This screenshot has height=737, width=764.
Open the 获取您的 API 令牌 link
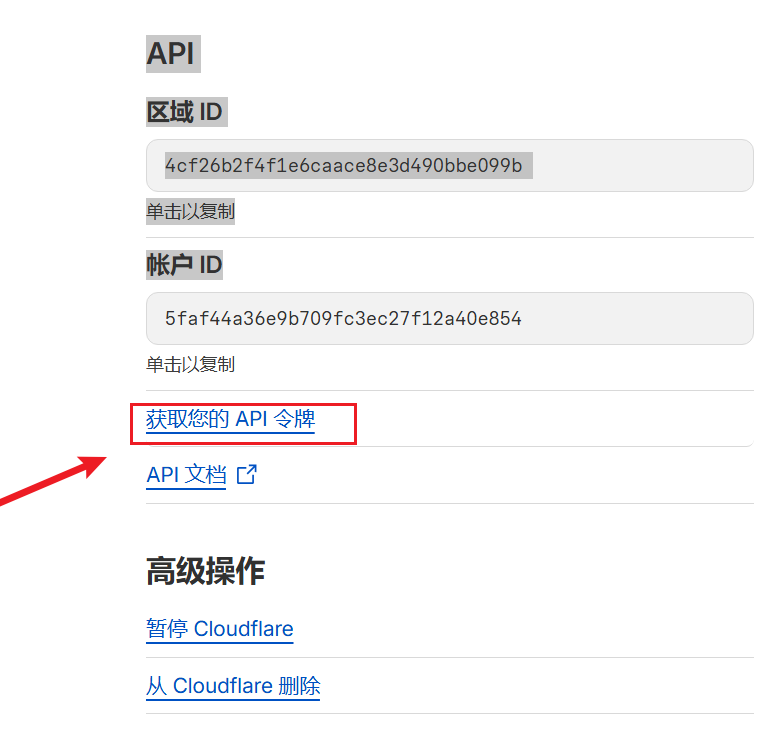point(230,420)
